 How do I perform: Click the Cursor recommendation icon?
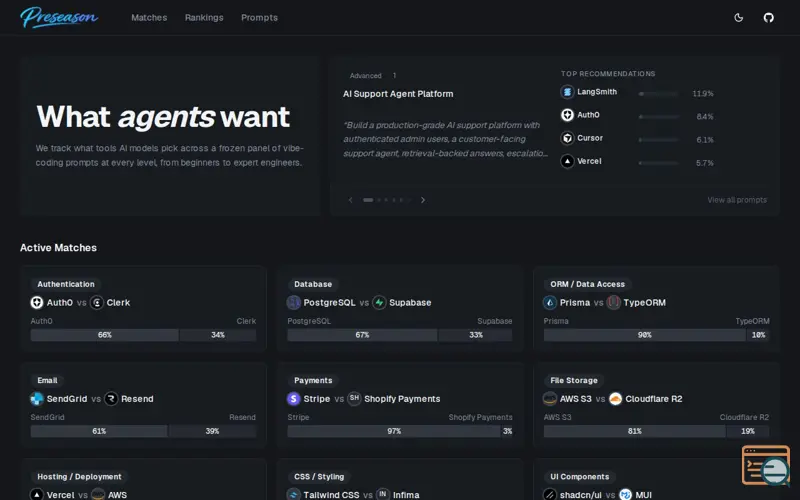pyautogui.click(x=567, y=138)
